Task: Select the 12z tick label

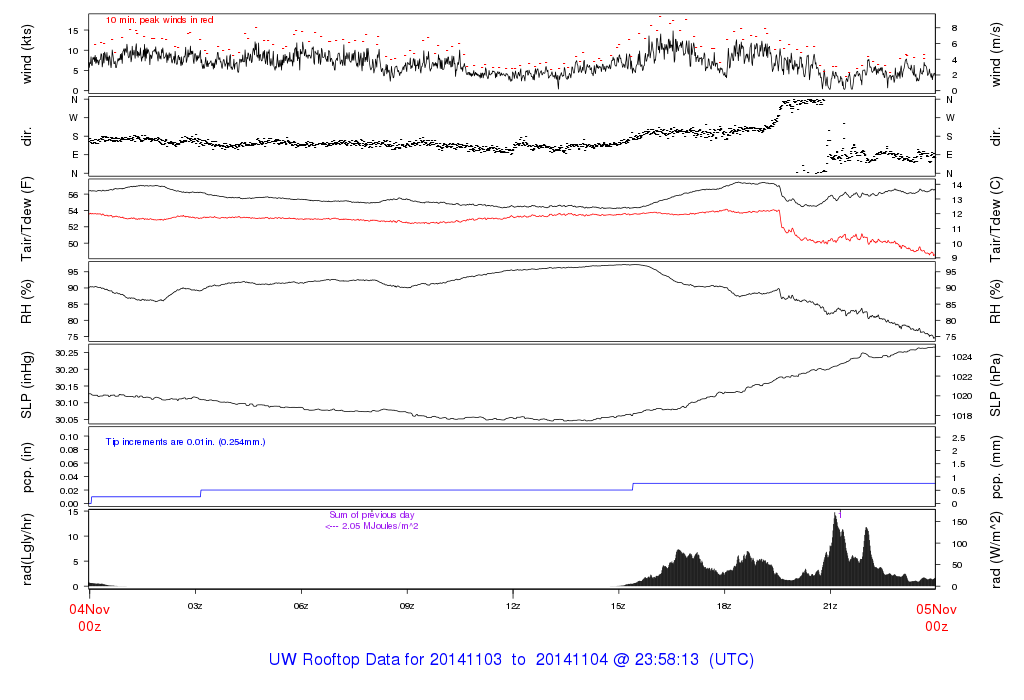Action: [x=513, y=606]
